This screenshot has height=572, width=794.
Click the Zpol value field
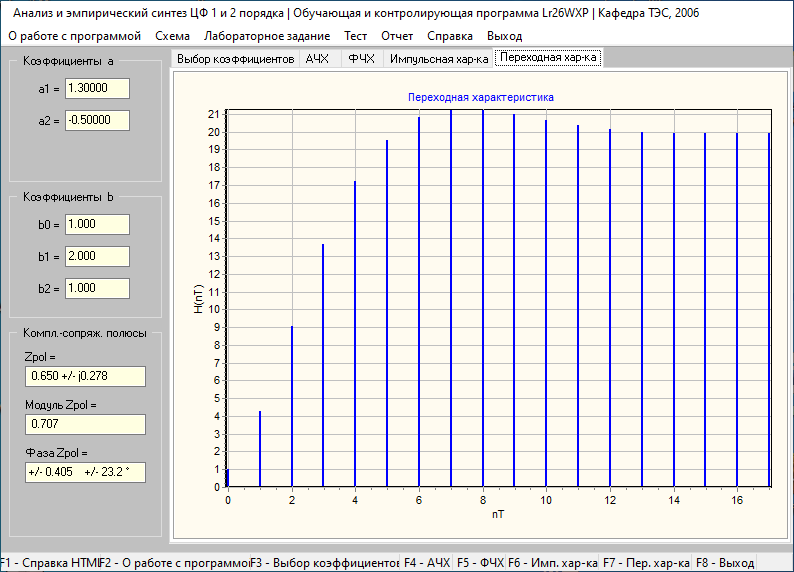coord(85,376)
